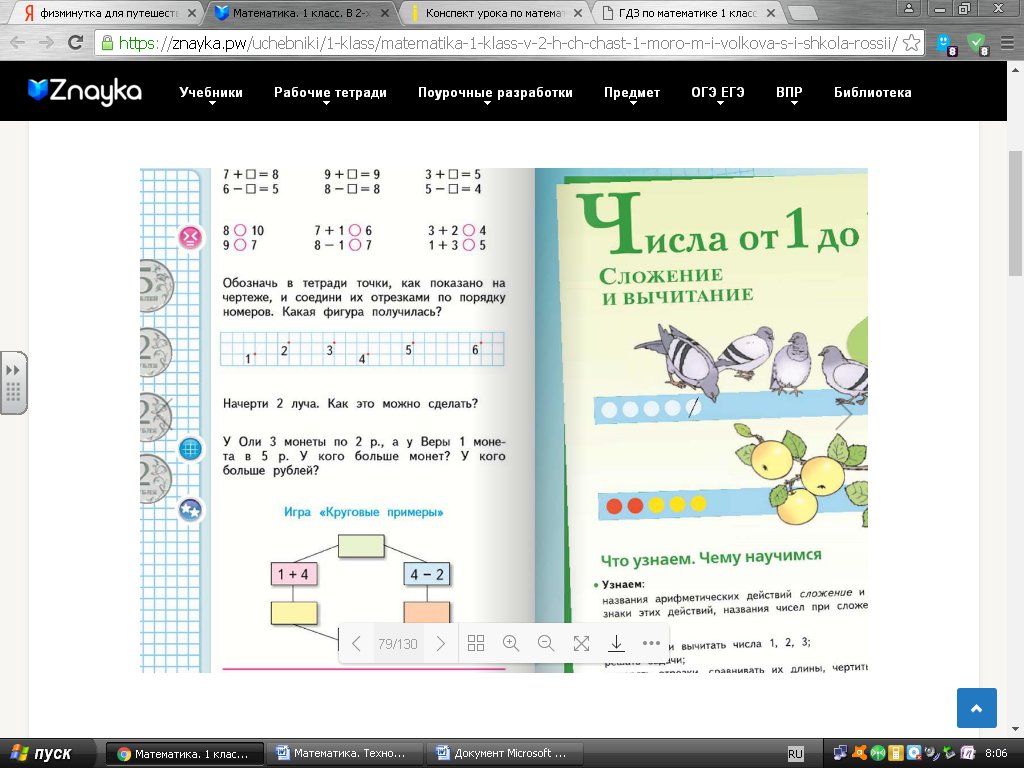The height and width of the screenshot is (768, 1024).
Task: Bookmark this page with the star icon
Action: (912, 44)
